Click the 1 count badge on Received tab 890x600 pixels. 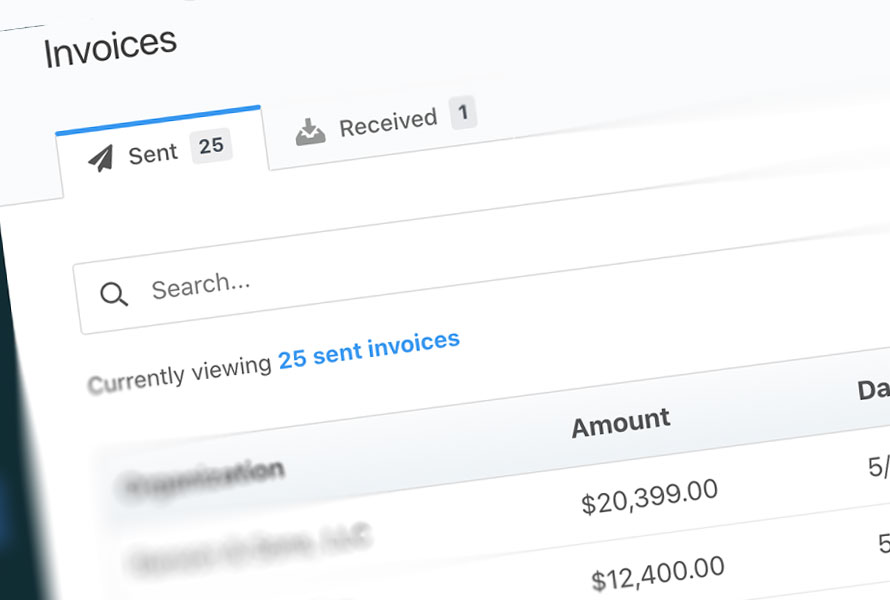pos(461,113)
